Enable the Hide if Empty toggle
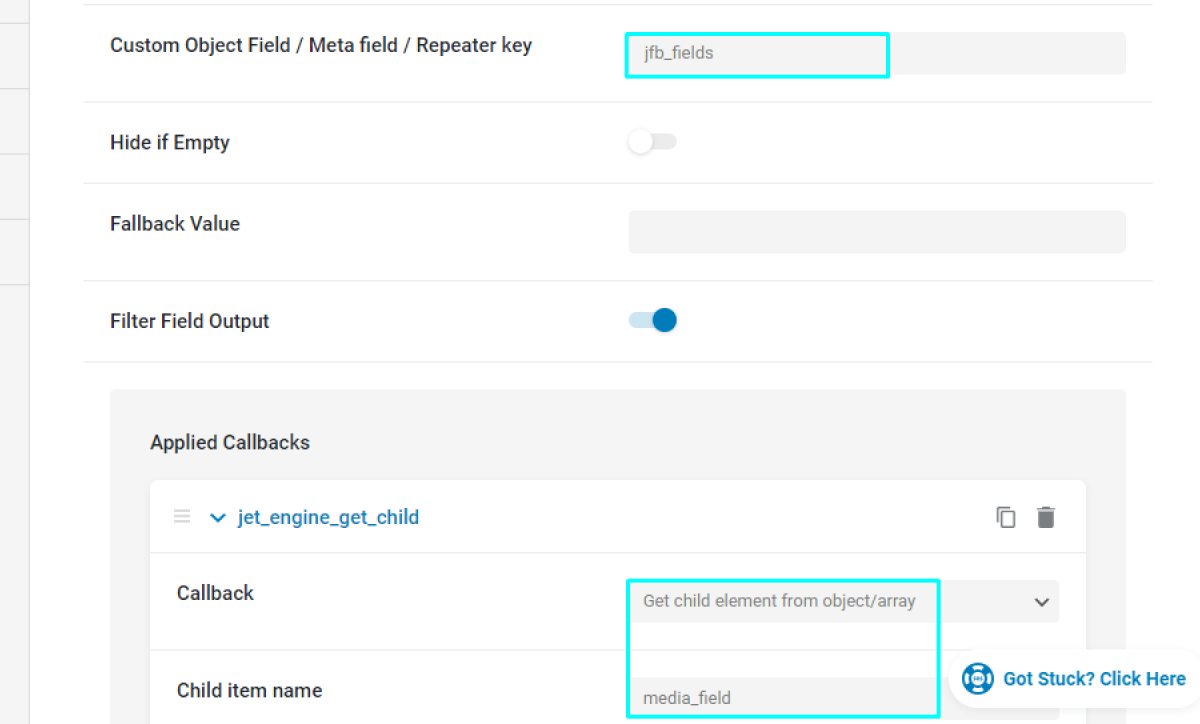The height and width of the screenshot is (724, 1200). pos(652,141)
